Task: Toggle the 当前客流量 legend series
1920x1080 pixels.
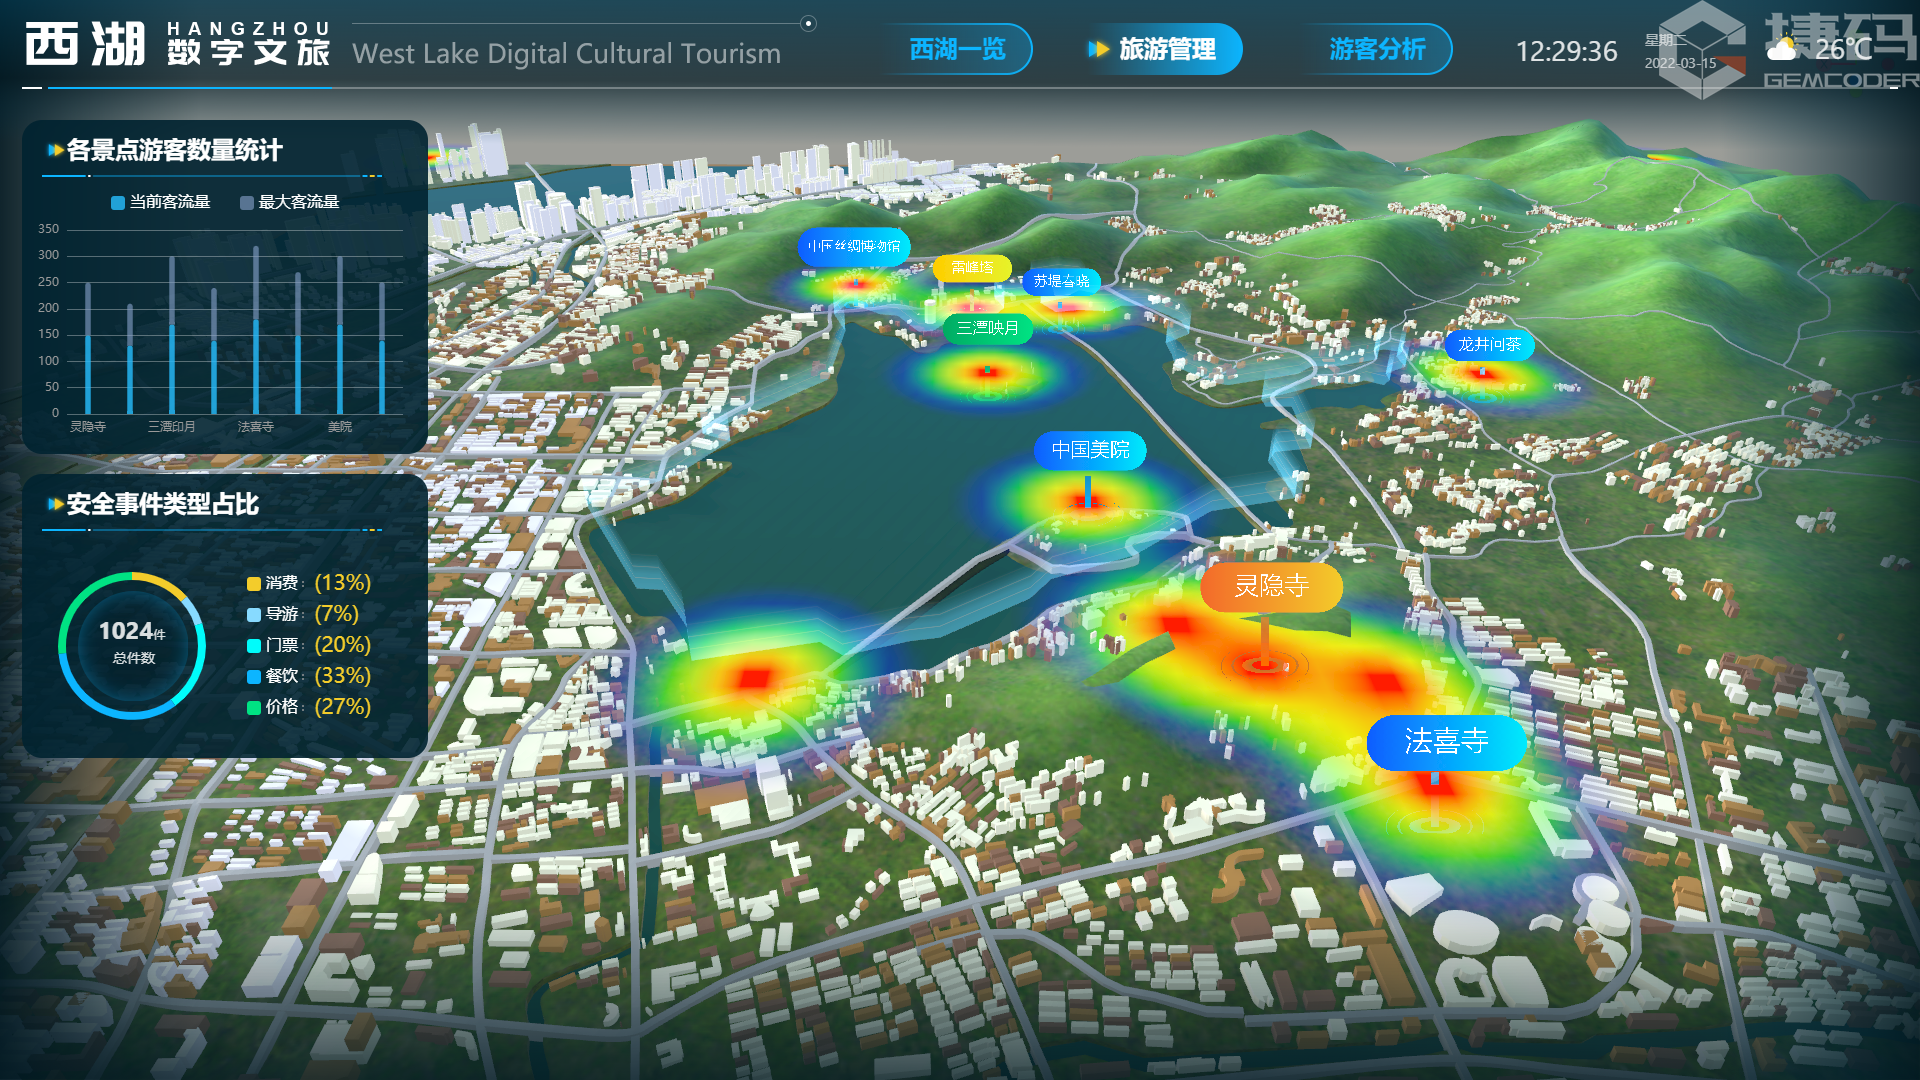Action: [160, 202]
